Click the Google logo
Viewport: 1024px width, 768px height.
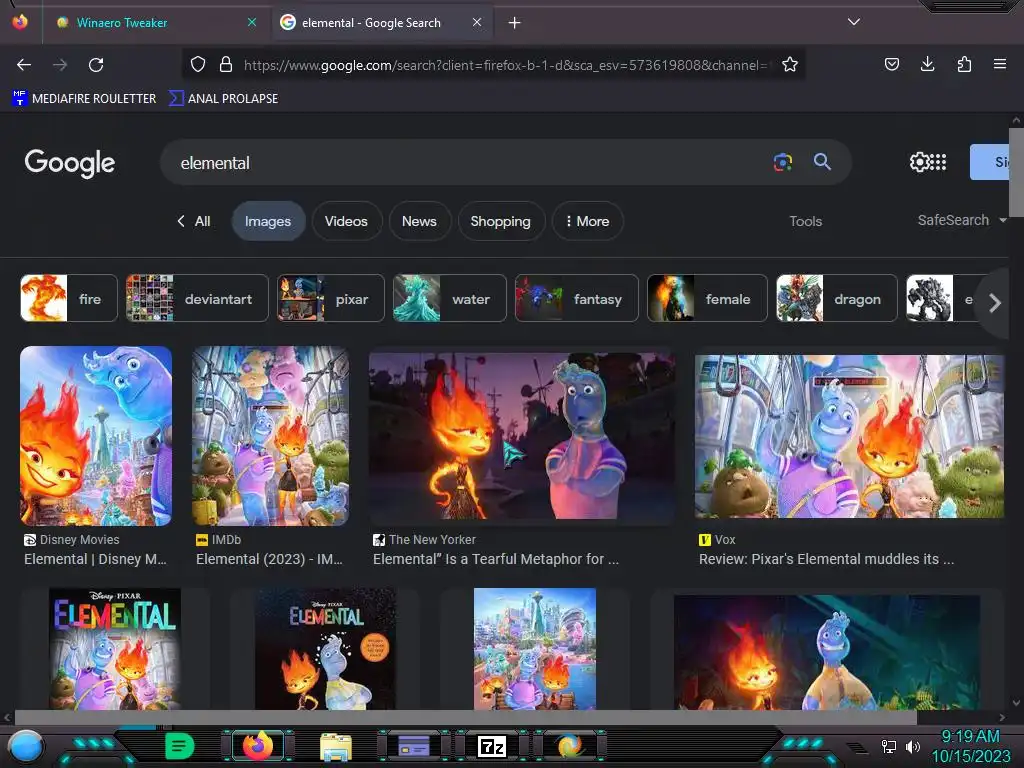point(69,163)
